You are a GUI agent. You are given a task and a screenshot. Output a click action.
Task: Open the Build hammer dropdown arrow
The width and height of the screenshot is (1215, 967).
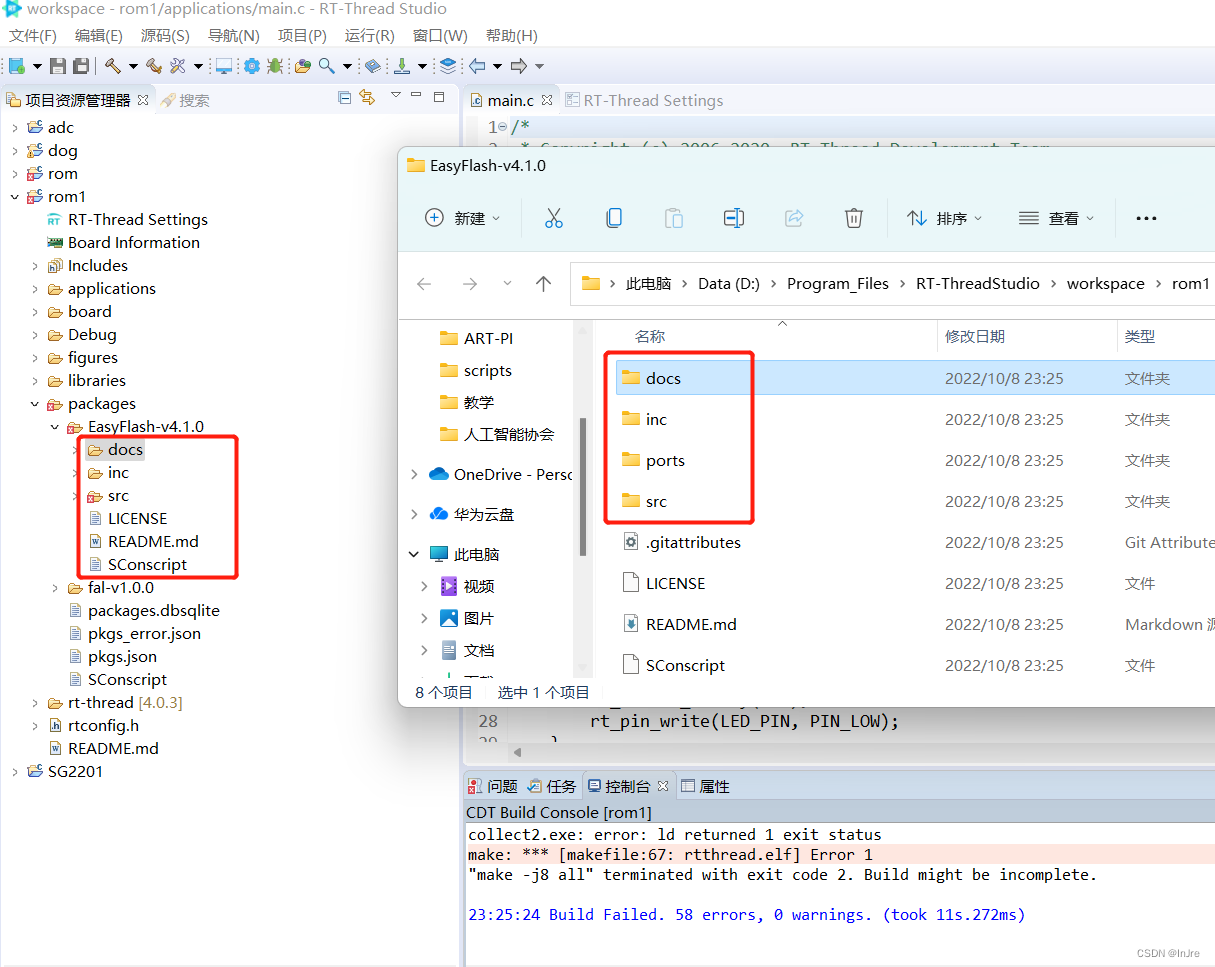[x=133, y=67]
